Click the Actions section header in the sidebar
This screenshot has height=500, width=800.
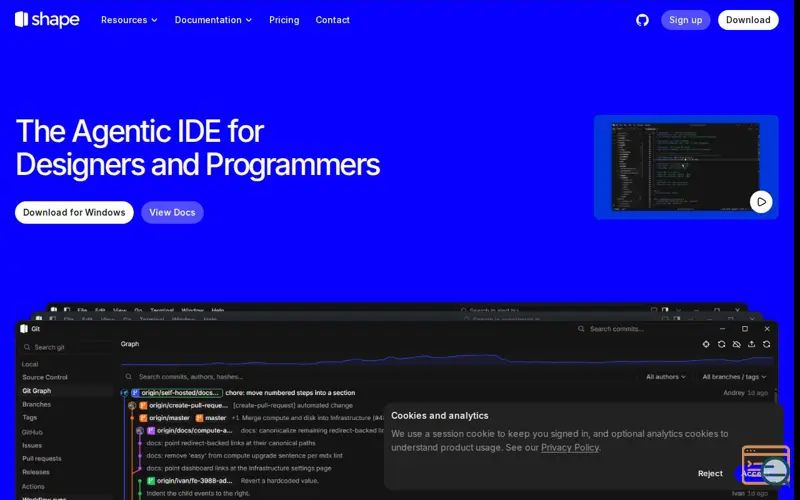(33, 487)
